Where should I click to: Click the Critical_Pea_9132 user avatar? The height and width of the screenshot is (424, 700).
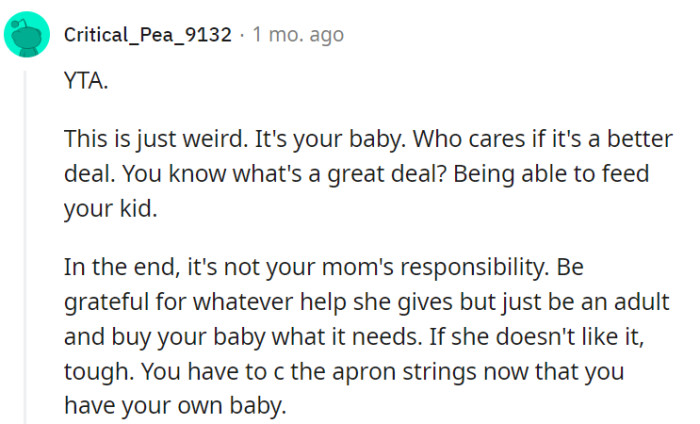(x=25, y=36)
